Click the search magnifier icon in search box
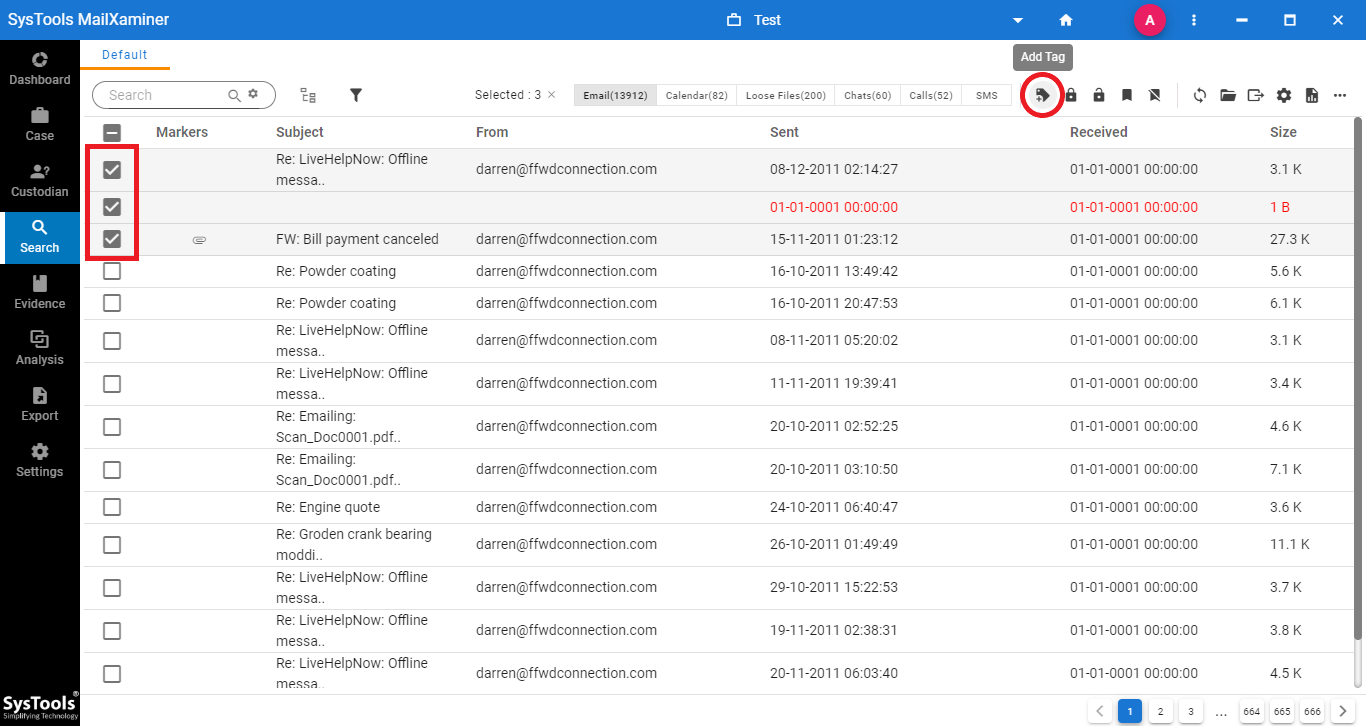 pyautogui.click(x=234, y=95)
